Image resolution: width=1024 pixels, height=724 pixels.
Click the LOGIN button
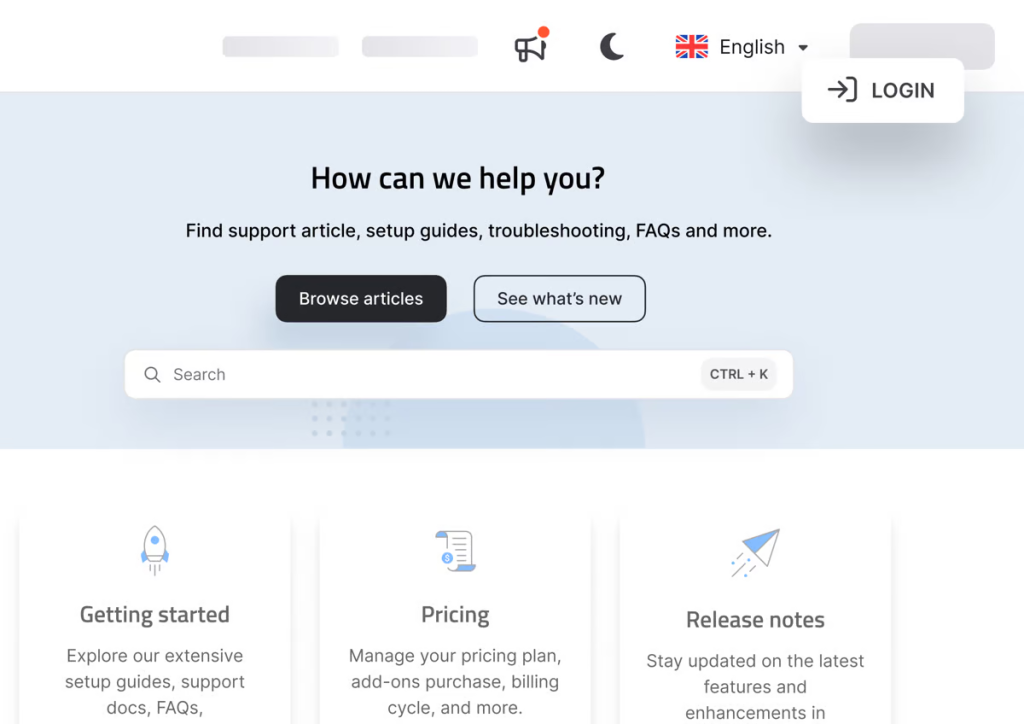(882, 90)
